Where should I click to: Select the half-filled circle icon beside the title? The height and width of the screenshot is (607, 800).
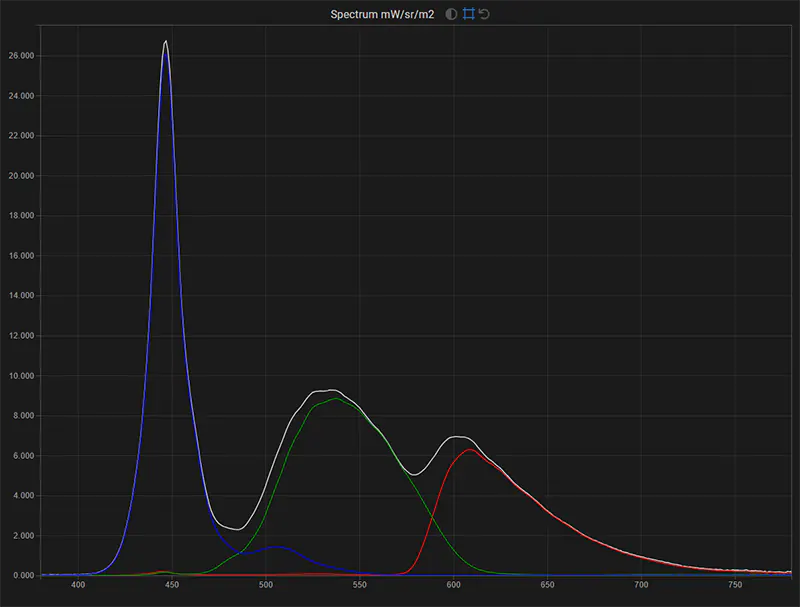(x=451, y=14)
